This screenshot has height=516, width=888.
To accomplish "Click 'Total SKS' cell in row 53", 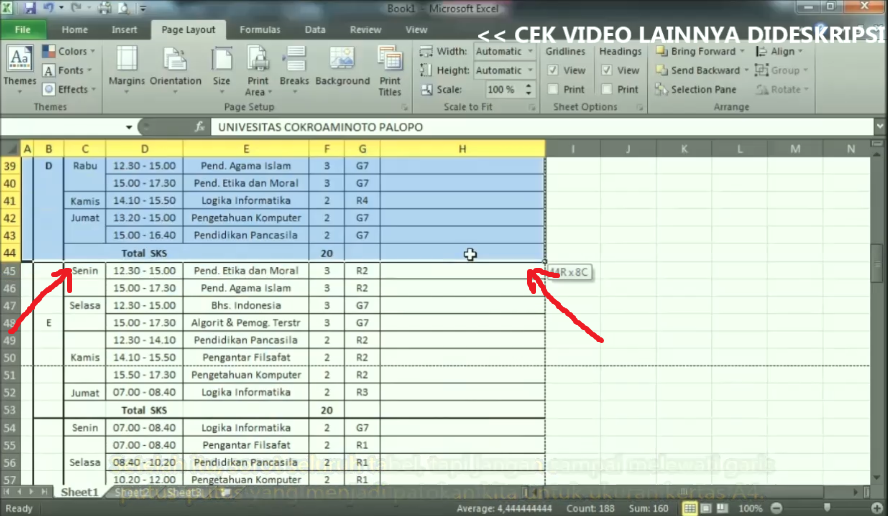I will pos(144,410).
